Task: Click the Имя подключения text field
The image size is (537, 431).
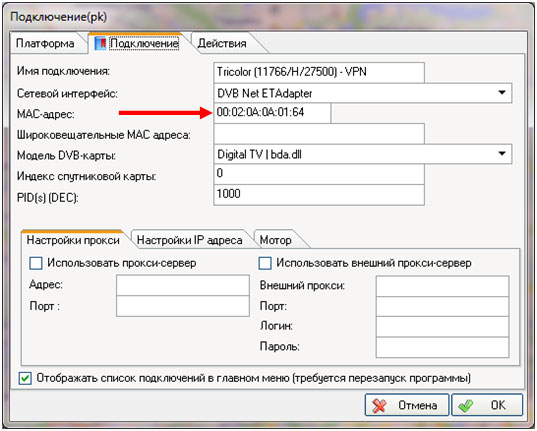Action: 319,72
